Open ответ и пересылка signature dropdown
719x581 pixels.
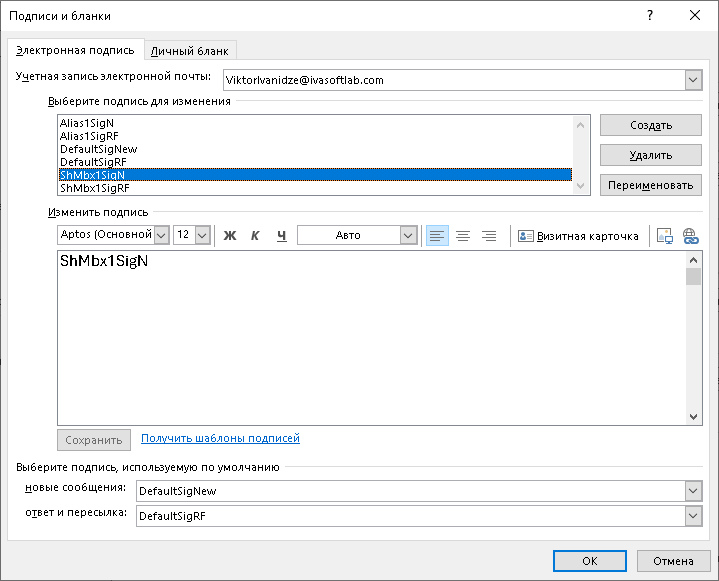[693, 516]
